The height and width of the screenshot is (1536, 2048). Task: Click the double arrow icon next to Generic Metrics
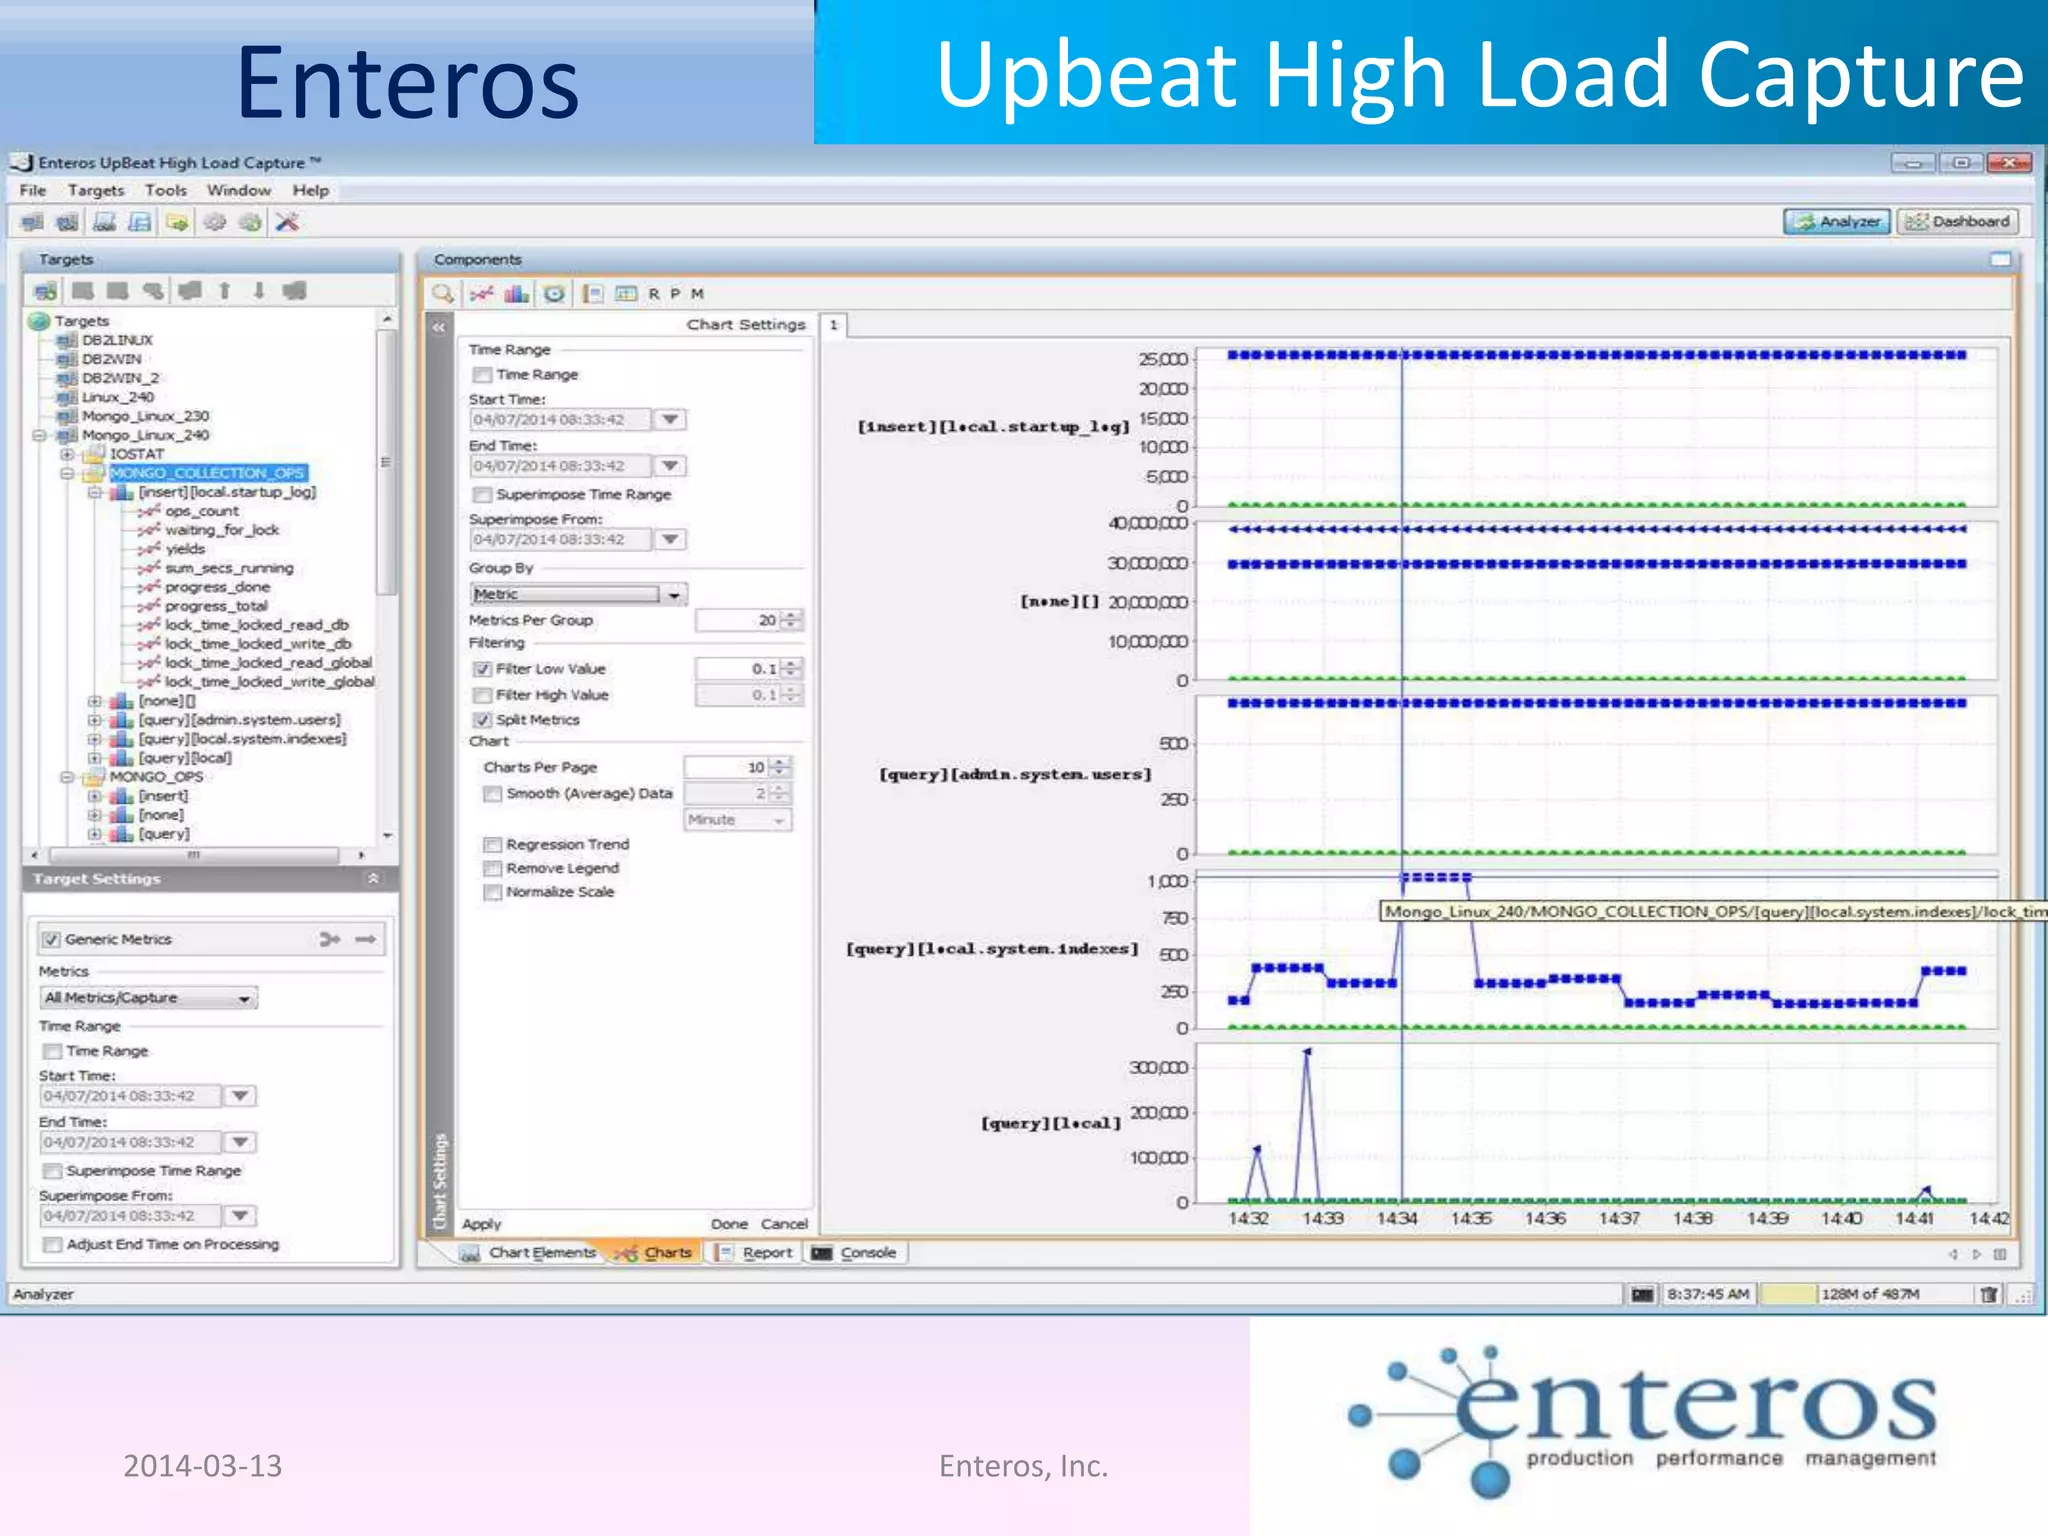click(330, 939)
